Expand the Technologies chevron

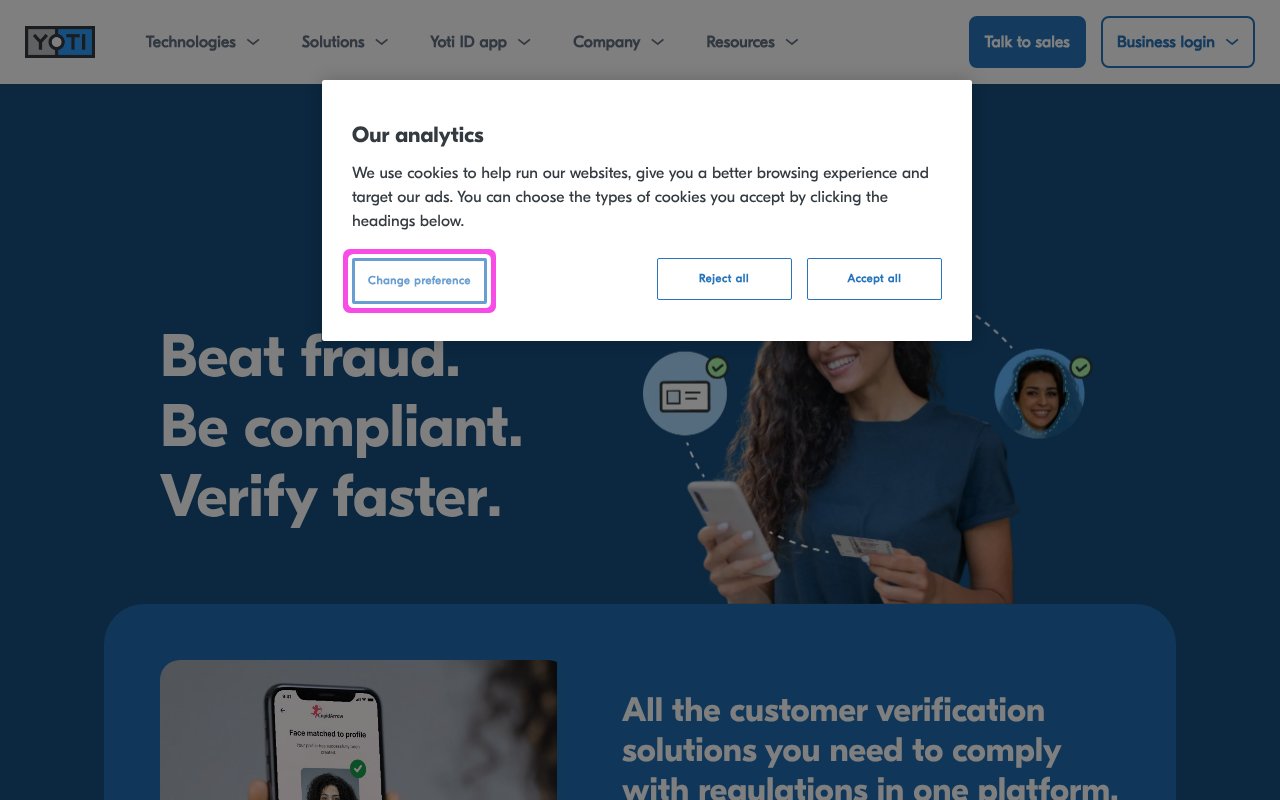[x=253, y=42]
